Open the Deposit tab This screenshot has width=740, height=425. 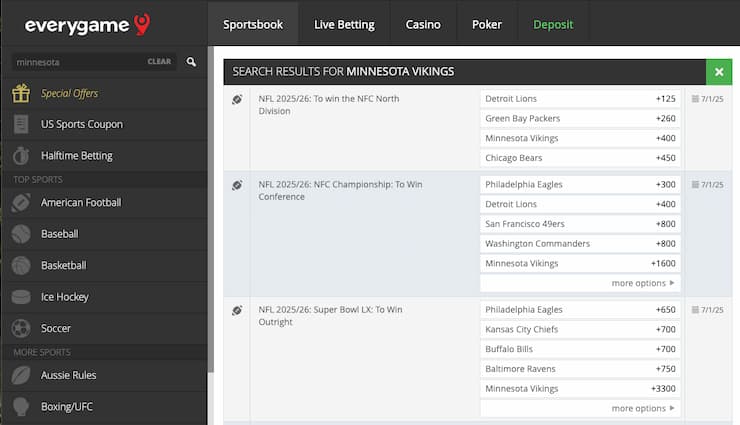pos(553,25)
